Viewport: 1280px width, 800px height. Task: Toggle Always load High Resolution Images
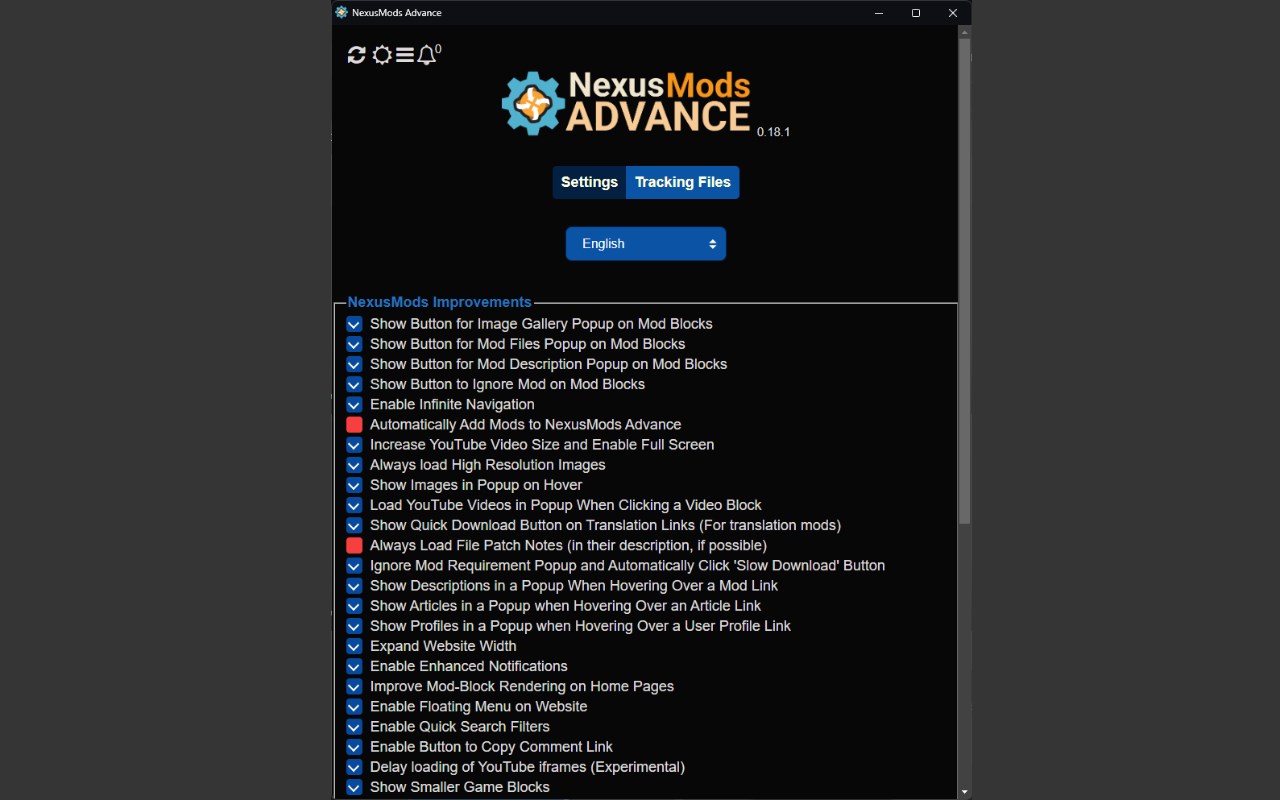point(354,465)
